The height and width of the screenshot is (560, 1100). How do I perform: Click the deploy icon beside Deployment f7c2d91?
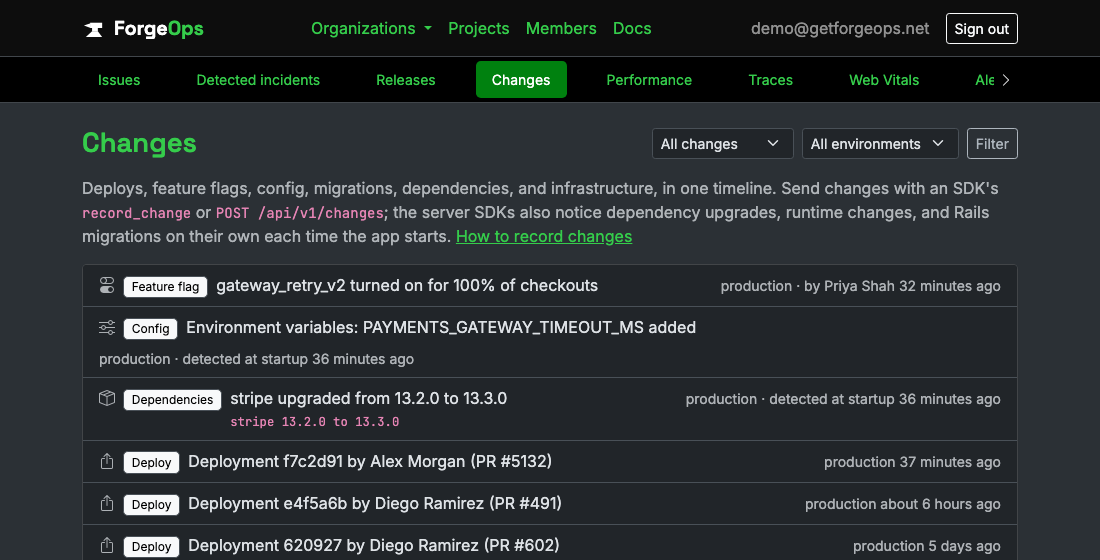(x=107, y=462)
